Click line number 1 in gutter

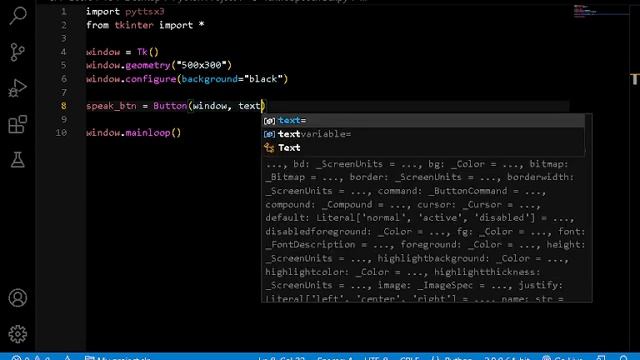coord(64,11)
